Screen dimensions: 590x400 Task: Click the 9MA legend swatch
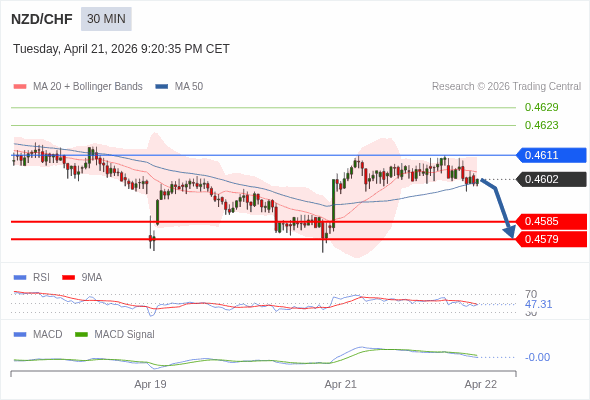tap(68, 278)
